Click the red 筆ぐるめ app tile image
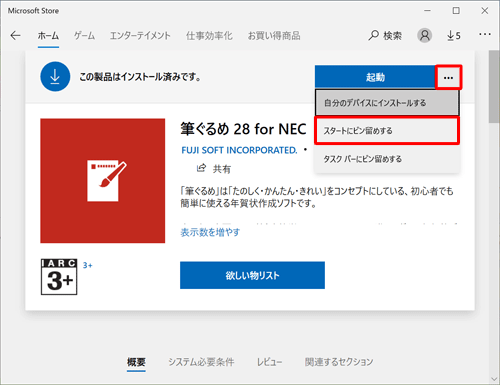Image resolution: width=500 pixels, height=385 pixels. [x=103, y=181]
